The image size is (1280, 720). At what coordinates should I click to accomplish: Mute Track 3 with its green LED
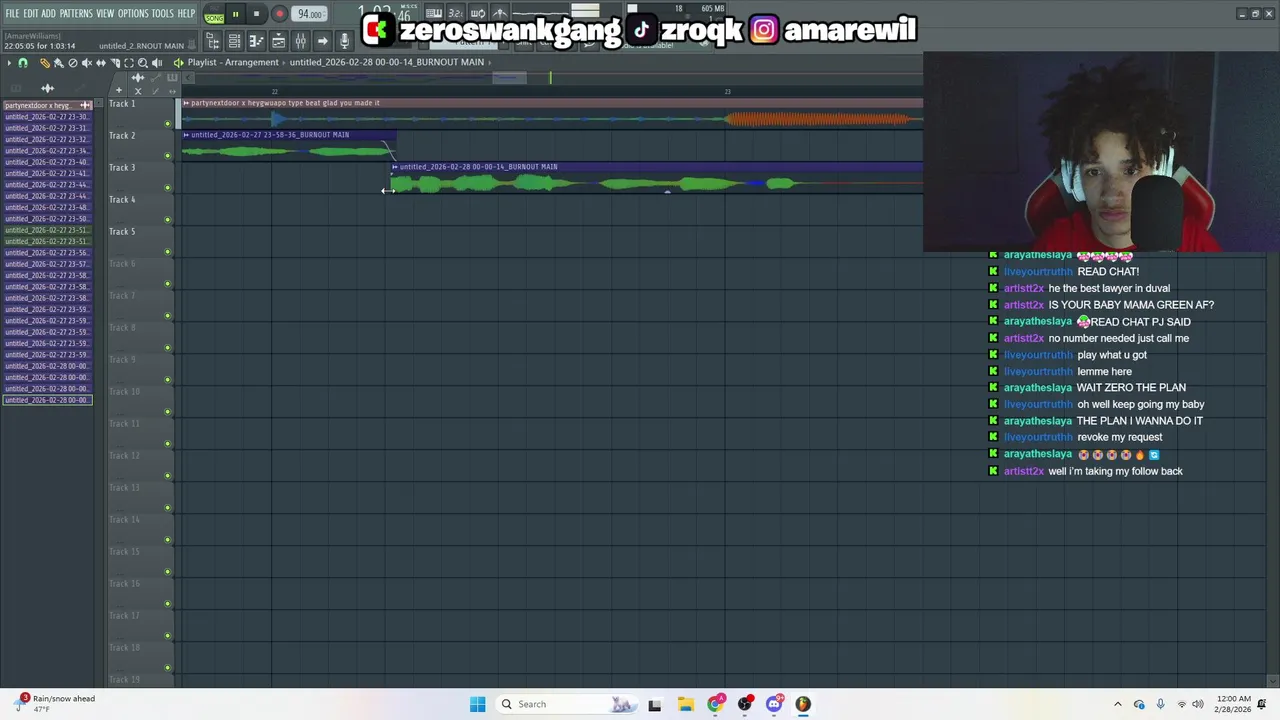tap(168, 188)
